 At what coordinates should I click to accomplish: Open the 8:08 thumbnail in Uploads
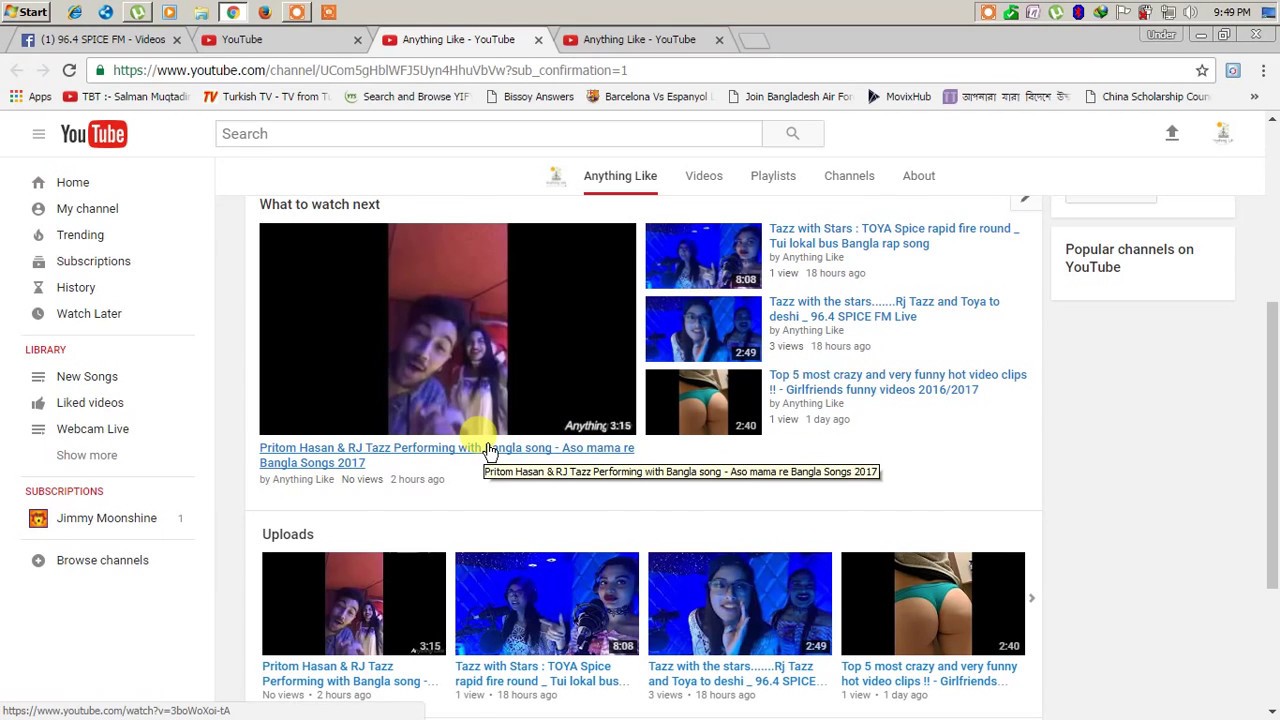[x=547, y=603]
